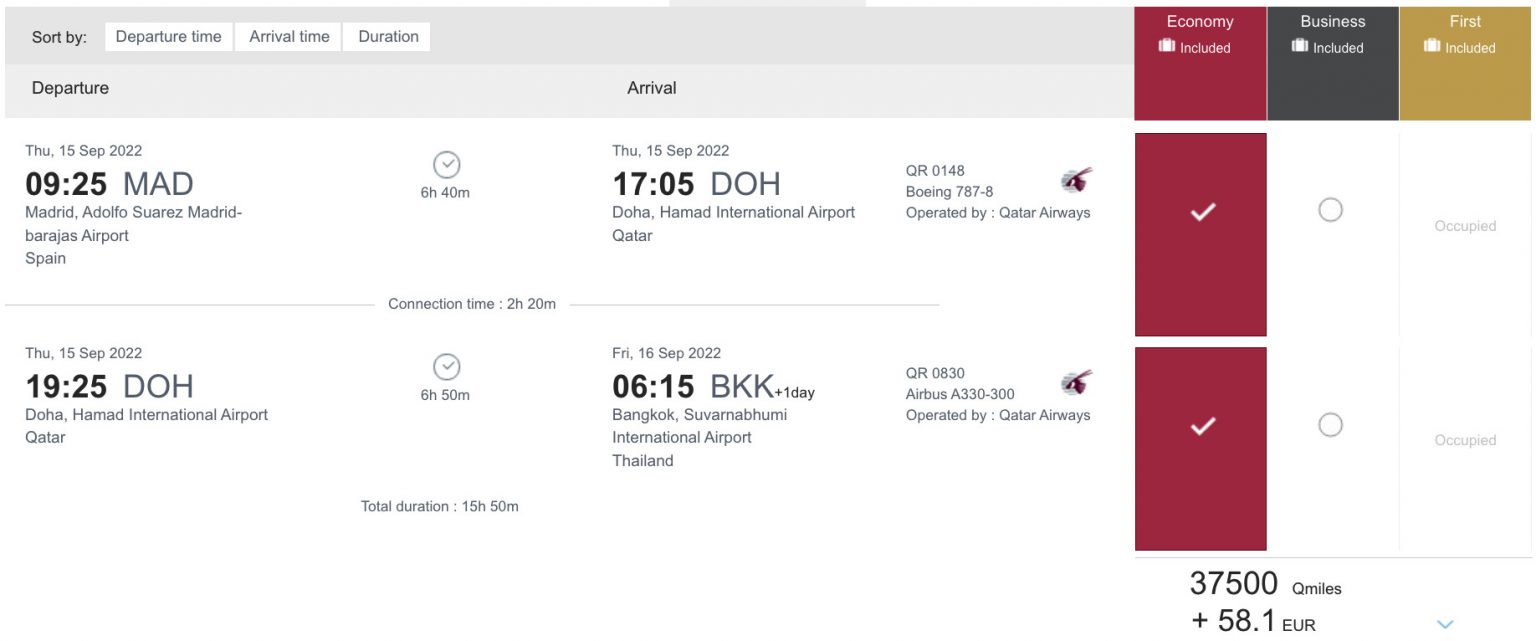Click flight number QR 0148 text
1536x641 pixels.
(935, 171)
